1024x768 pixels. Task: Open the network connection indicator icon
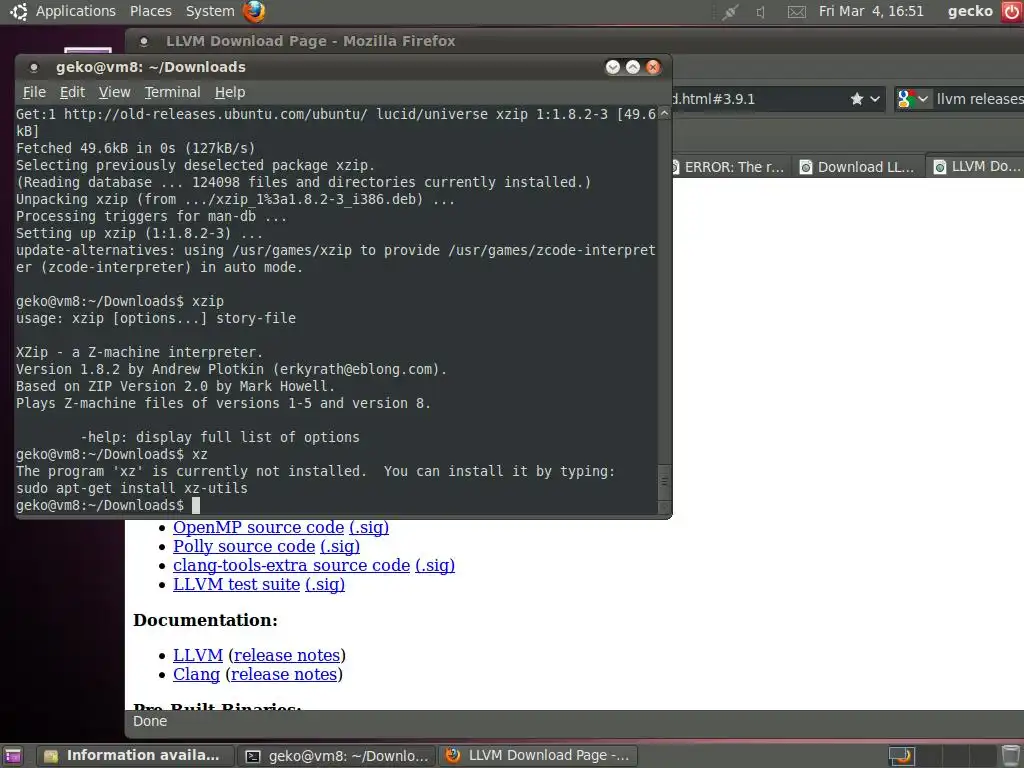[x=729, y=12]
